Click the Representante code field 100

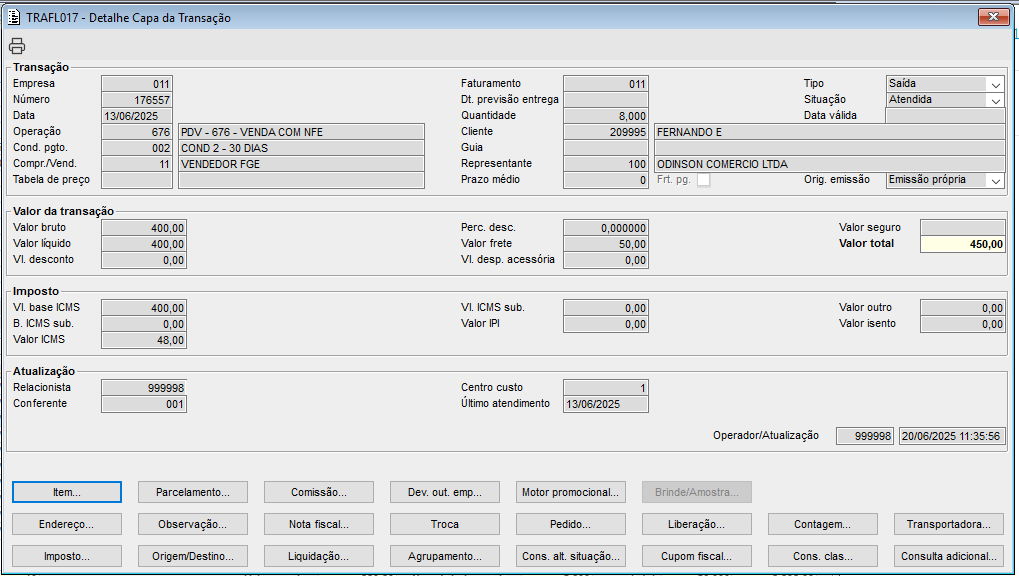606,164
